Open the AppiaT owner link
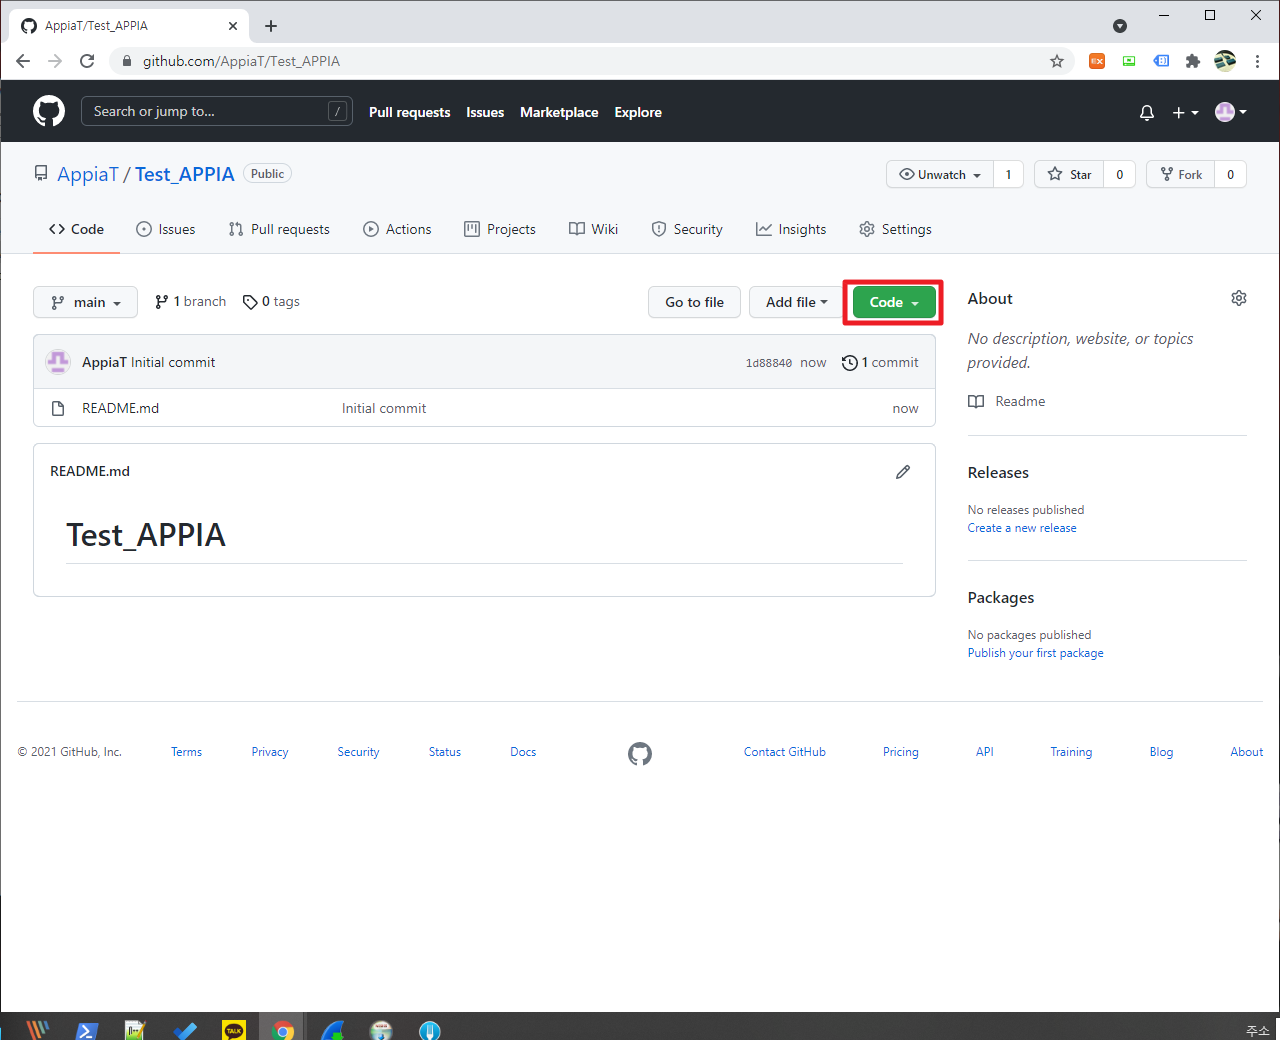The width and height of the screenshot is (1280, 1040). [88, 174]
